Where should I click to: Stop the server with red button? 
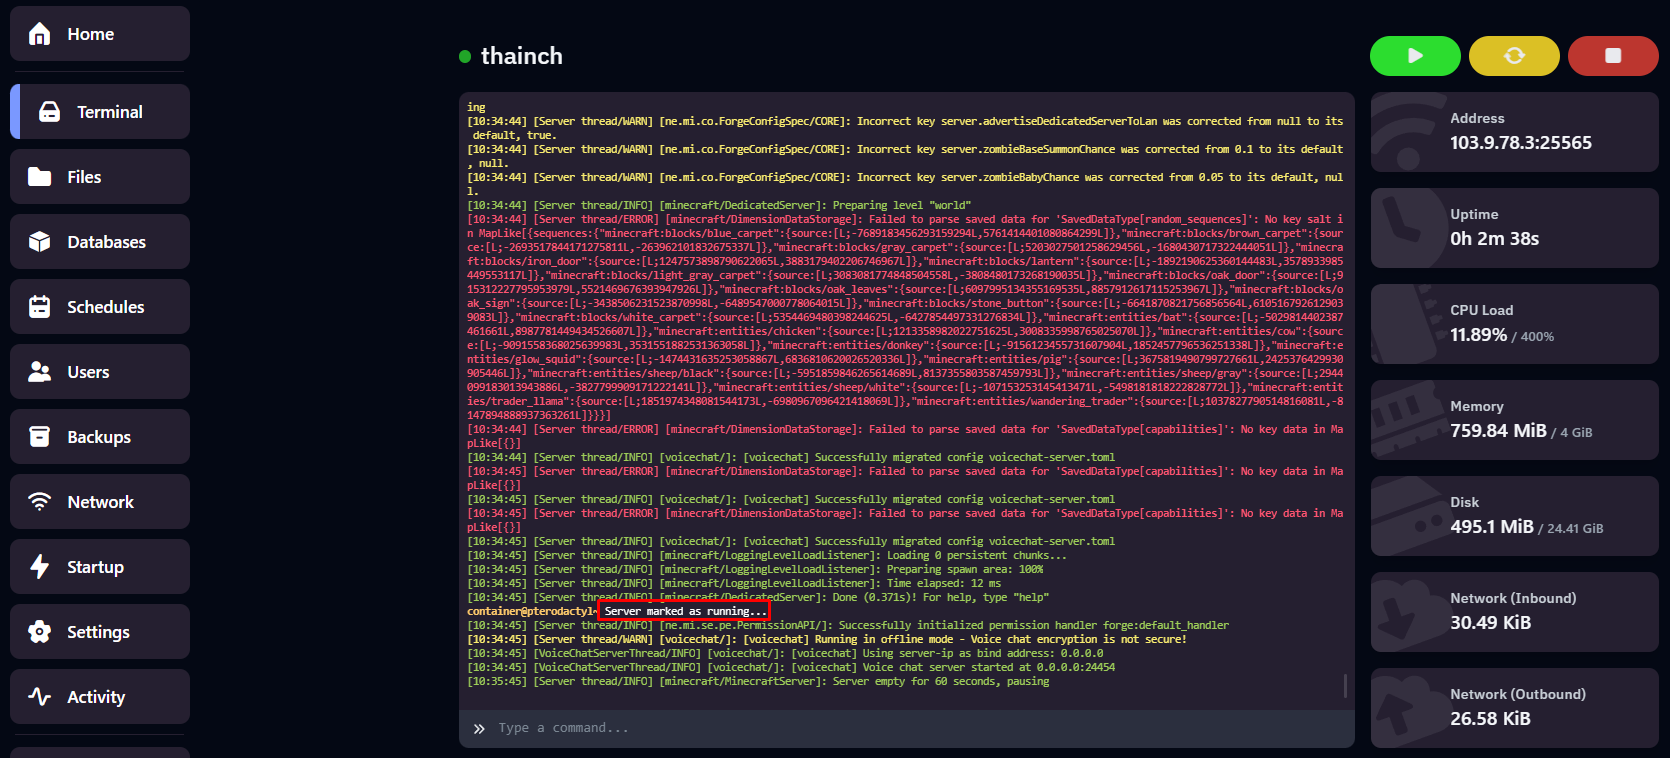click(1613, 56)
